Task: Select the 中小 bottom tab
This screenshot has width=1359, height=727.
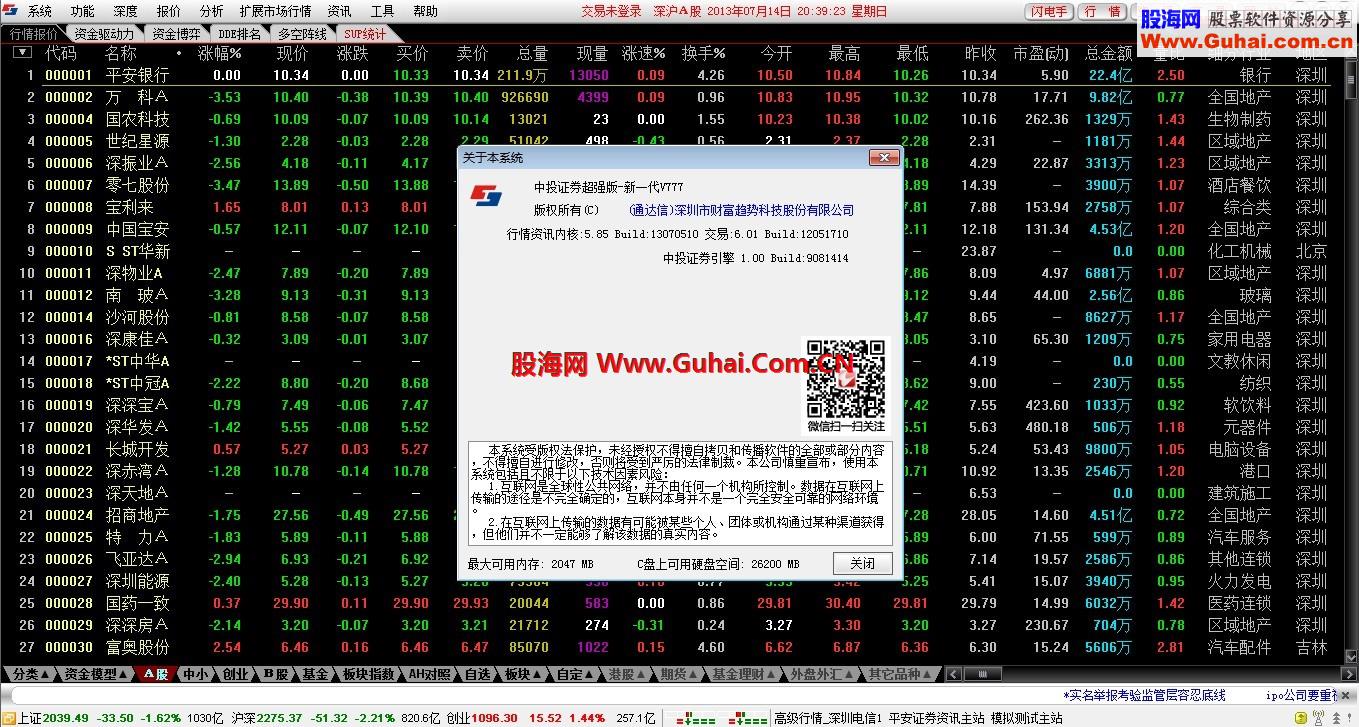Action: coord(195,675)
